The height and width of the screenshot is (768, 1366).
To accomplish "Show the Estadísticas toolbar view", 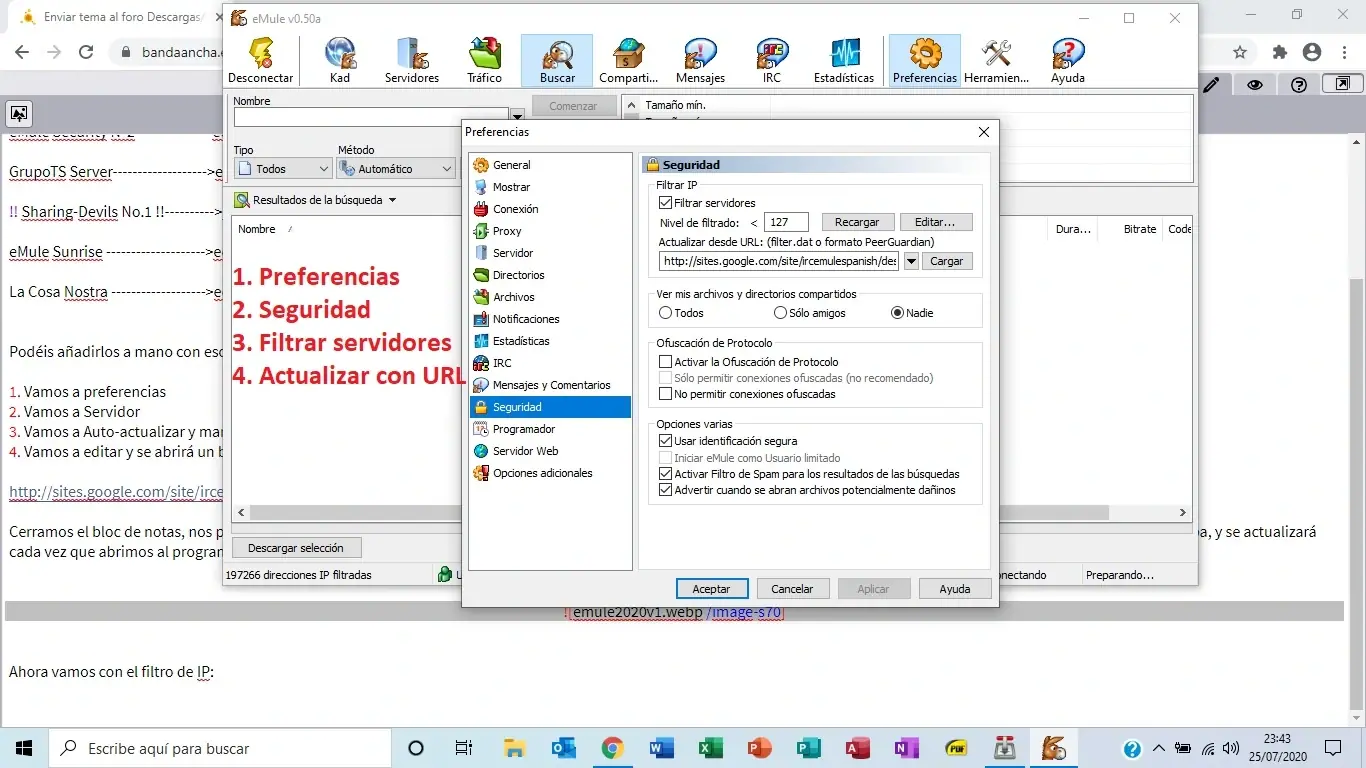I will click(x=844, y=60).
